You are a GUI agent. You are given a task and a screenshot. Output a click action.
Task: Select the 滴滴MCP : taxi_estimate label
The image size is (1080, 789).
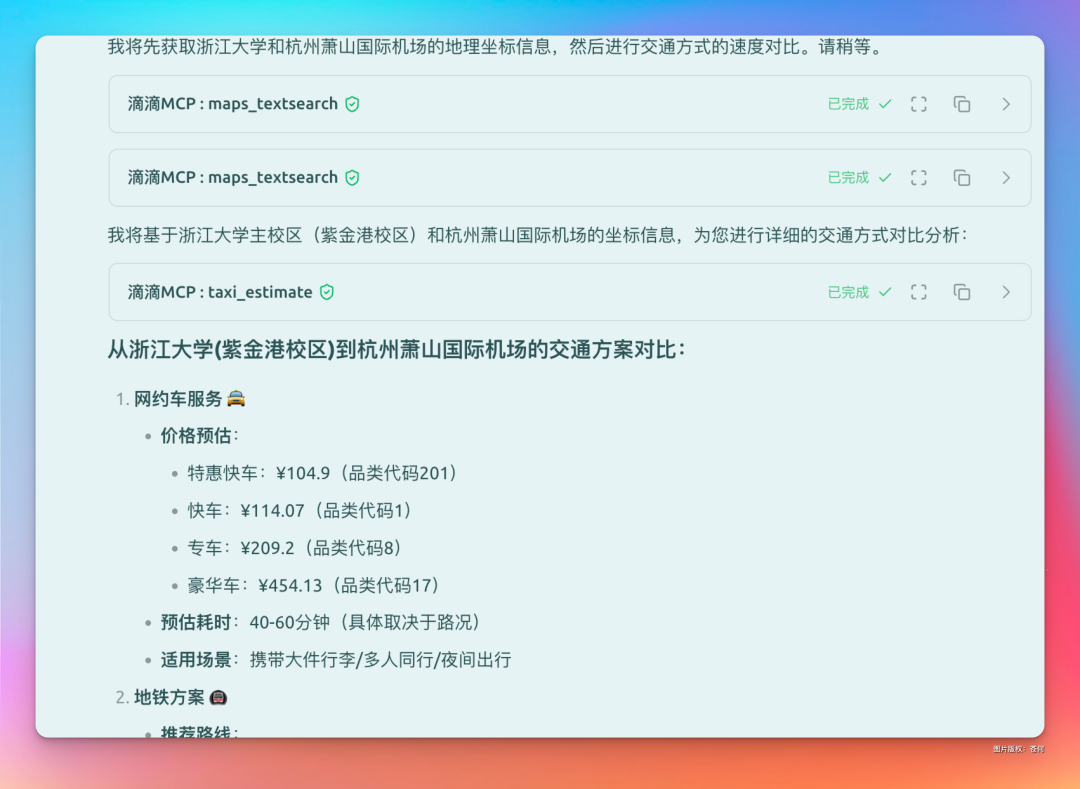coord(220,292)
